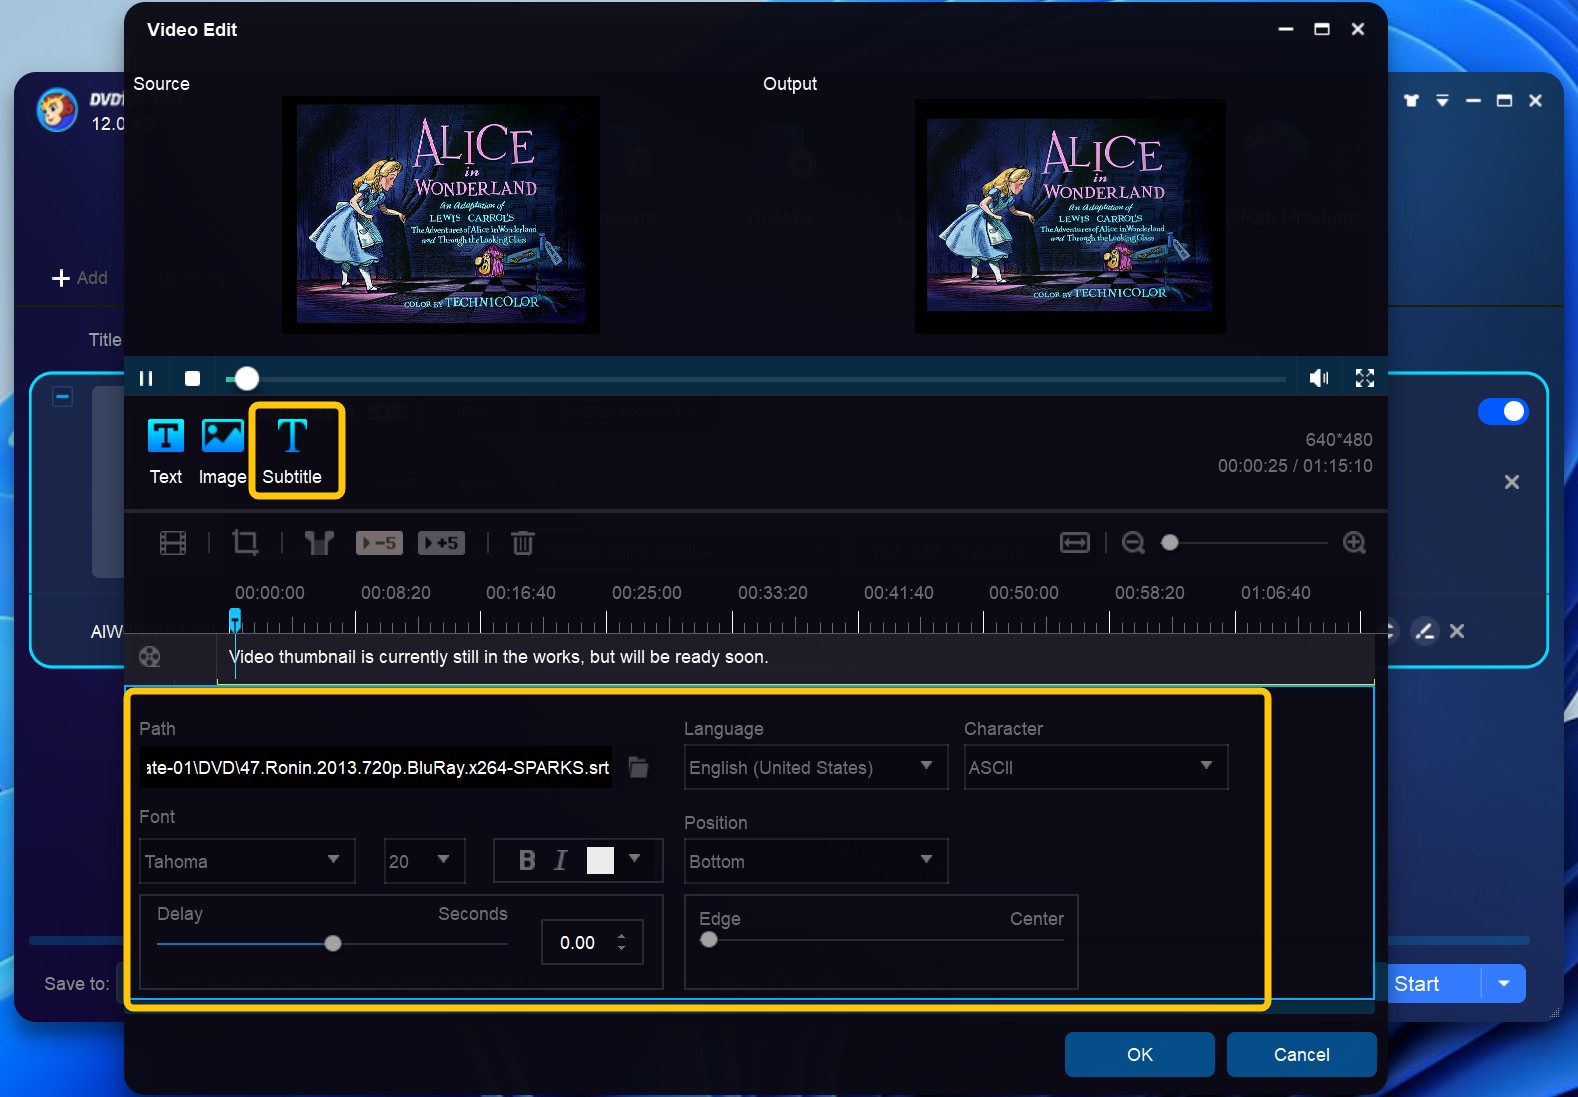
Task: Open Start button dropdown arrow in main window
Action: [x=1504, y=983]
